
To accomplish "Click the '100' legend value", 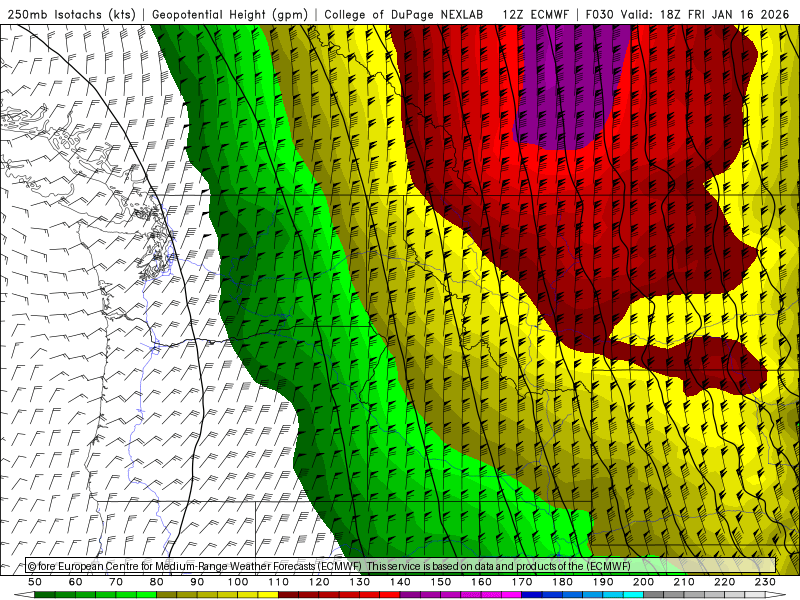I will coord(238,582).
